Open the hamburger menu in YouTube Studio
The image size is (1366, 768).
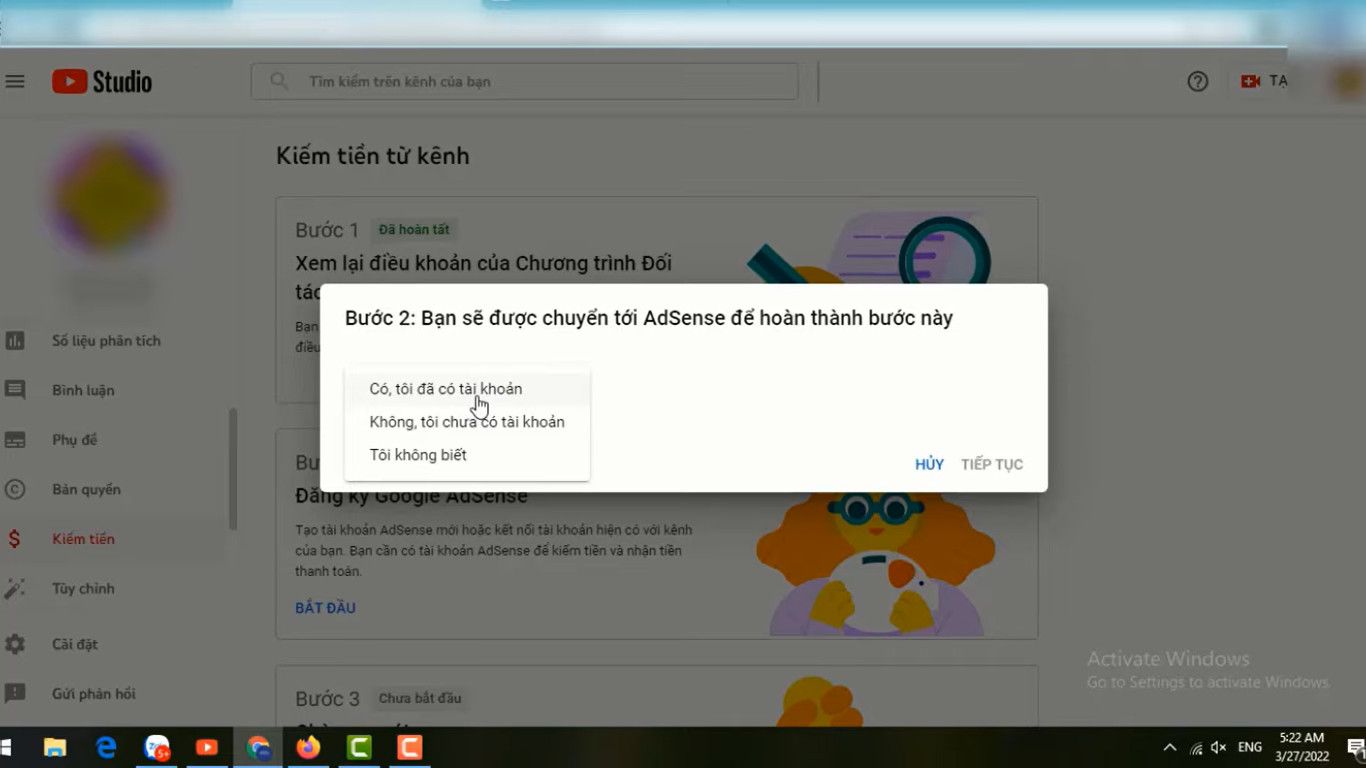click(15, 81)
